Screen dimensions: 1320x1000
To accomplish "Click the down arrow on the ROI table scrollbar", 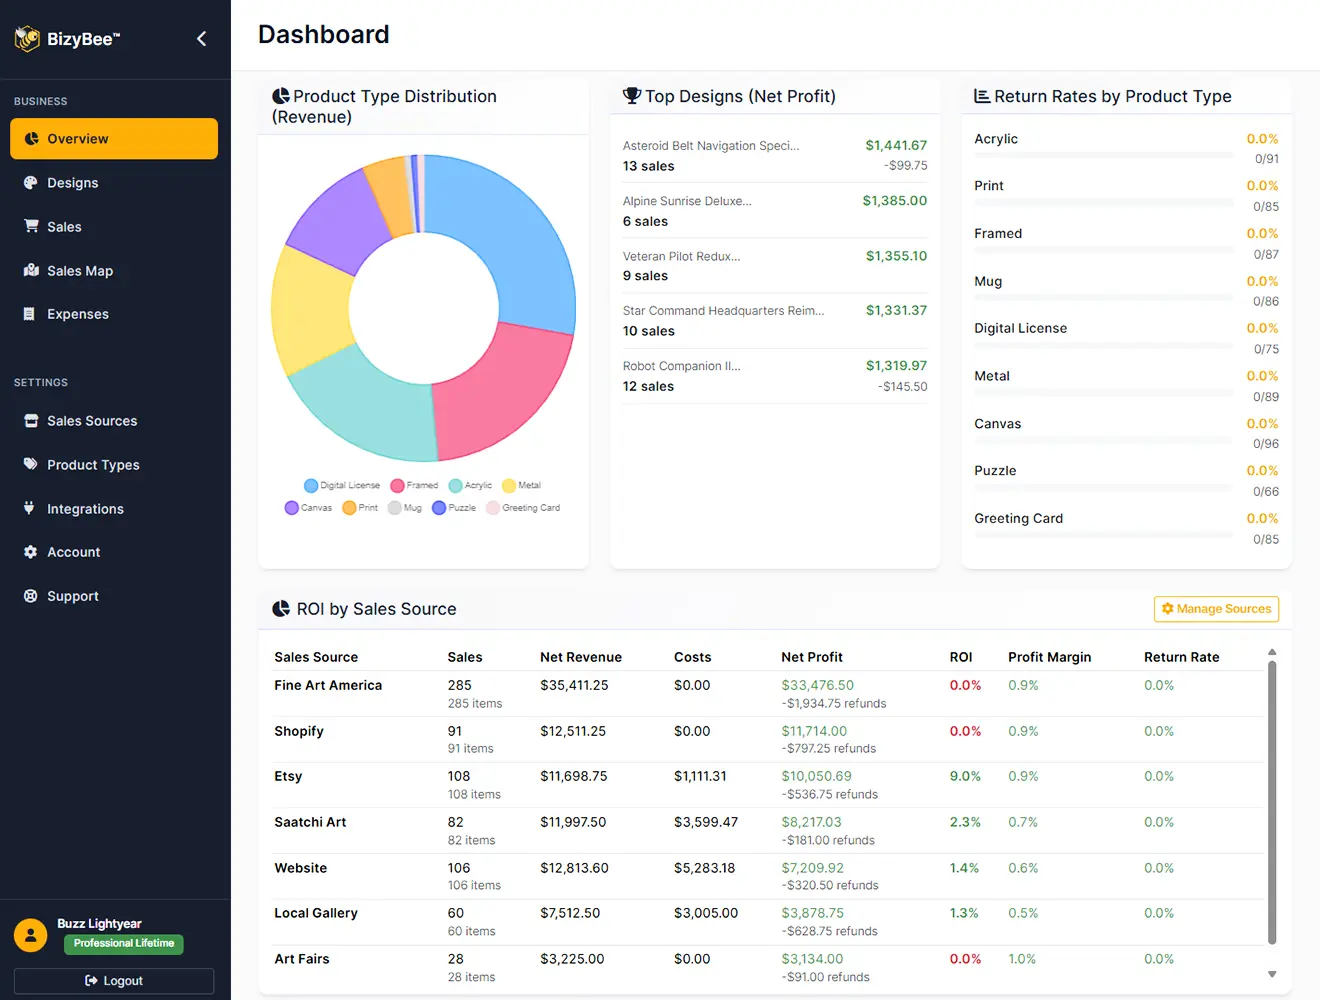I will click(1272, 973).
